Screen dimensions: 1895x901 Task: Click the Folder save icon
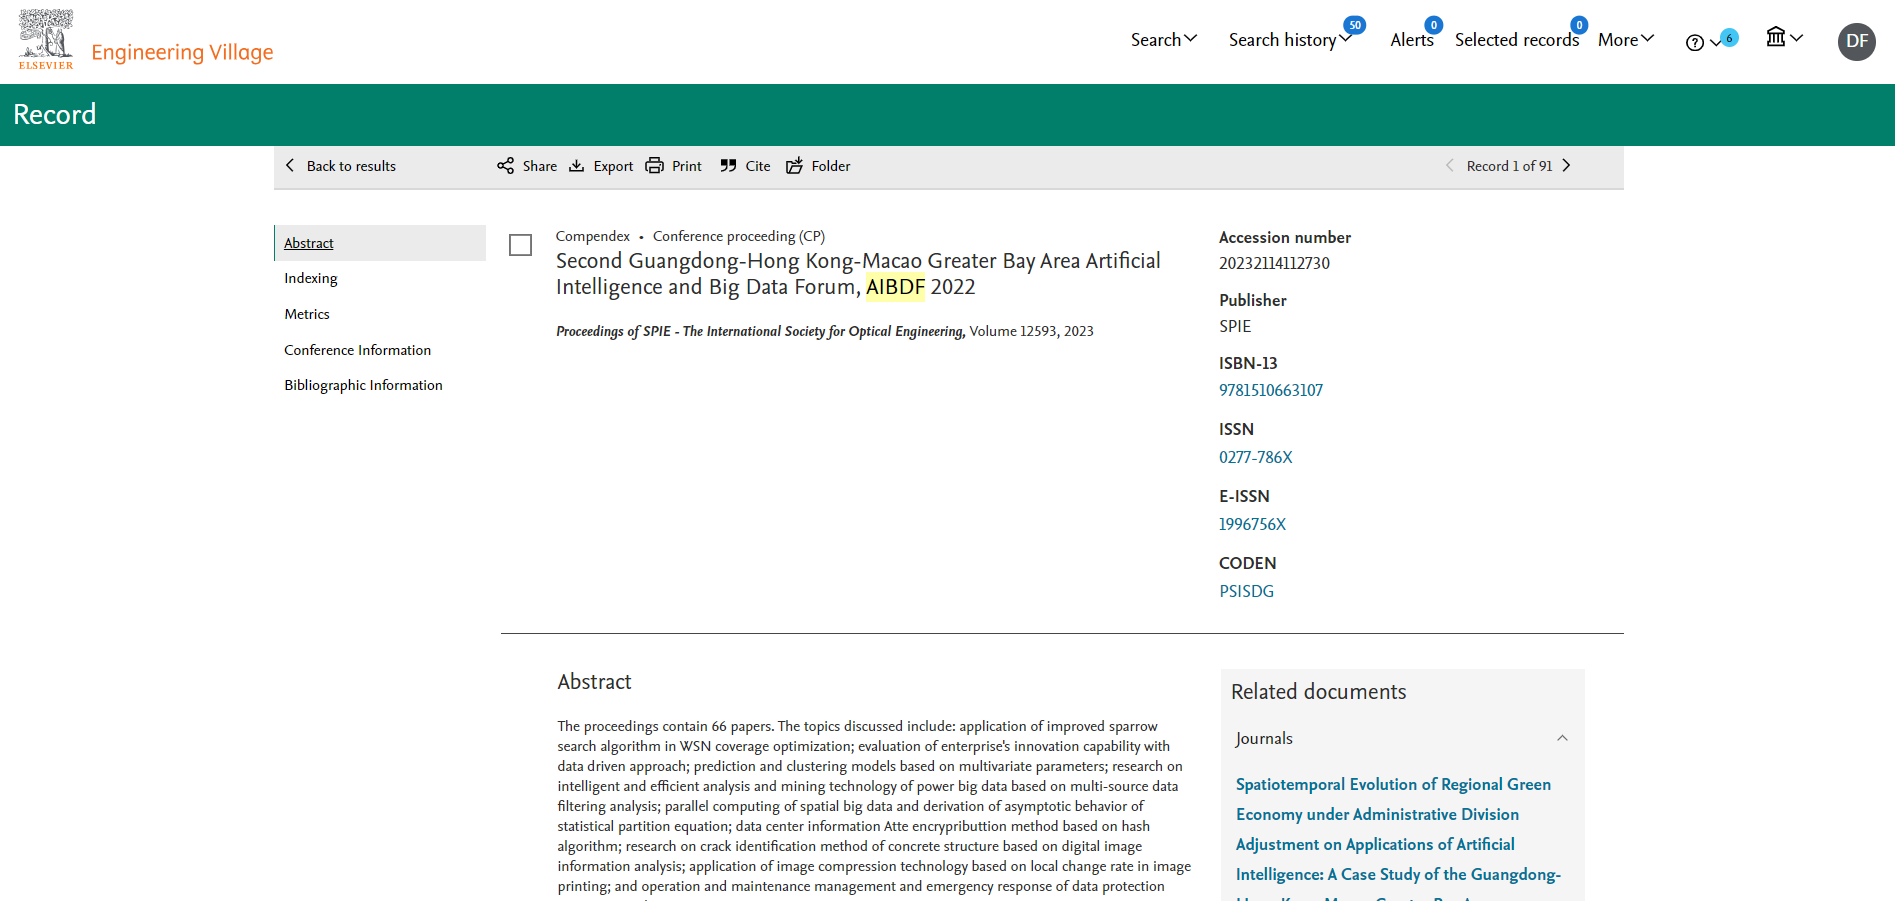(x=794, y=166)
